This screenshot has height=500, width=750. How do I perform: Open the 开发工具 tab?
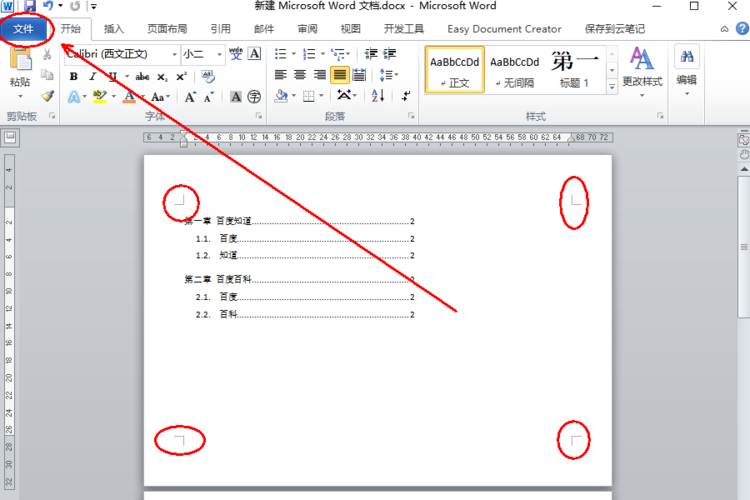click(x=404, y=29)
